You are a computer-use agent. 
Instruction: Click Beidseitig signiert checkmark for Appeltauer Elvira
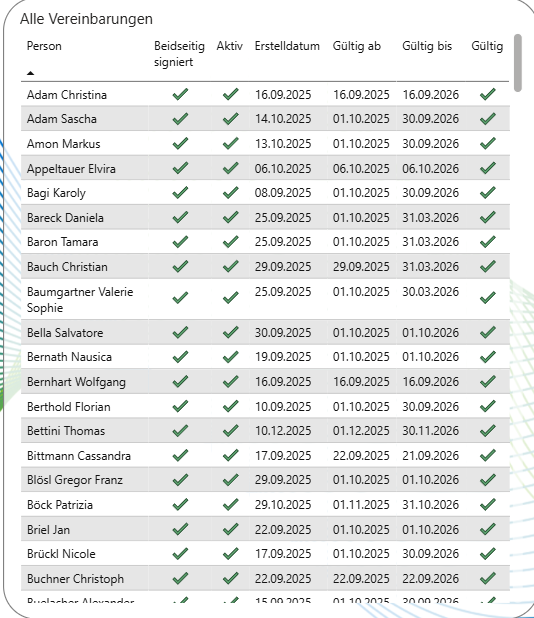tap(180, 168)
